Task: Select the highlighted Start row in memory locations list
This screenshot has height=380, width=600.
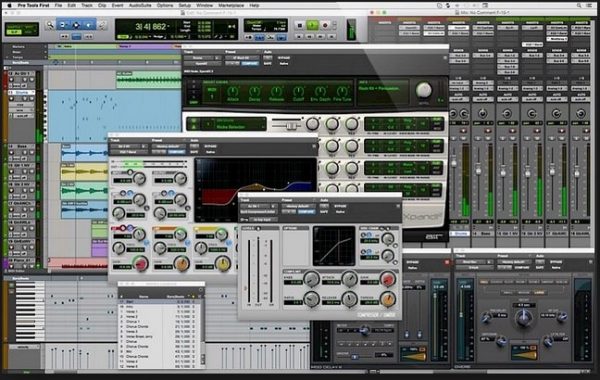Action: point(160,302)
